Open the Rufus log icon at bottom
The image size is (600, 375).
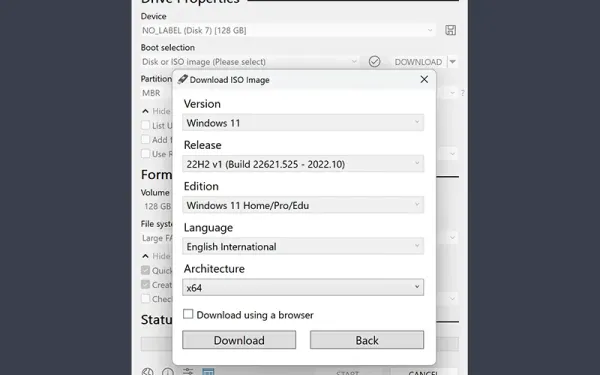click(208, 371)
